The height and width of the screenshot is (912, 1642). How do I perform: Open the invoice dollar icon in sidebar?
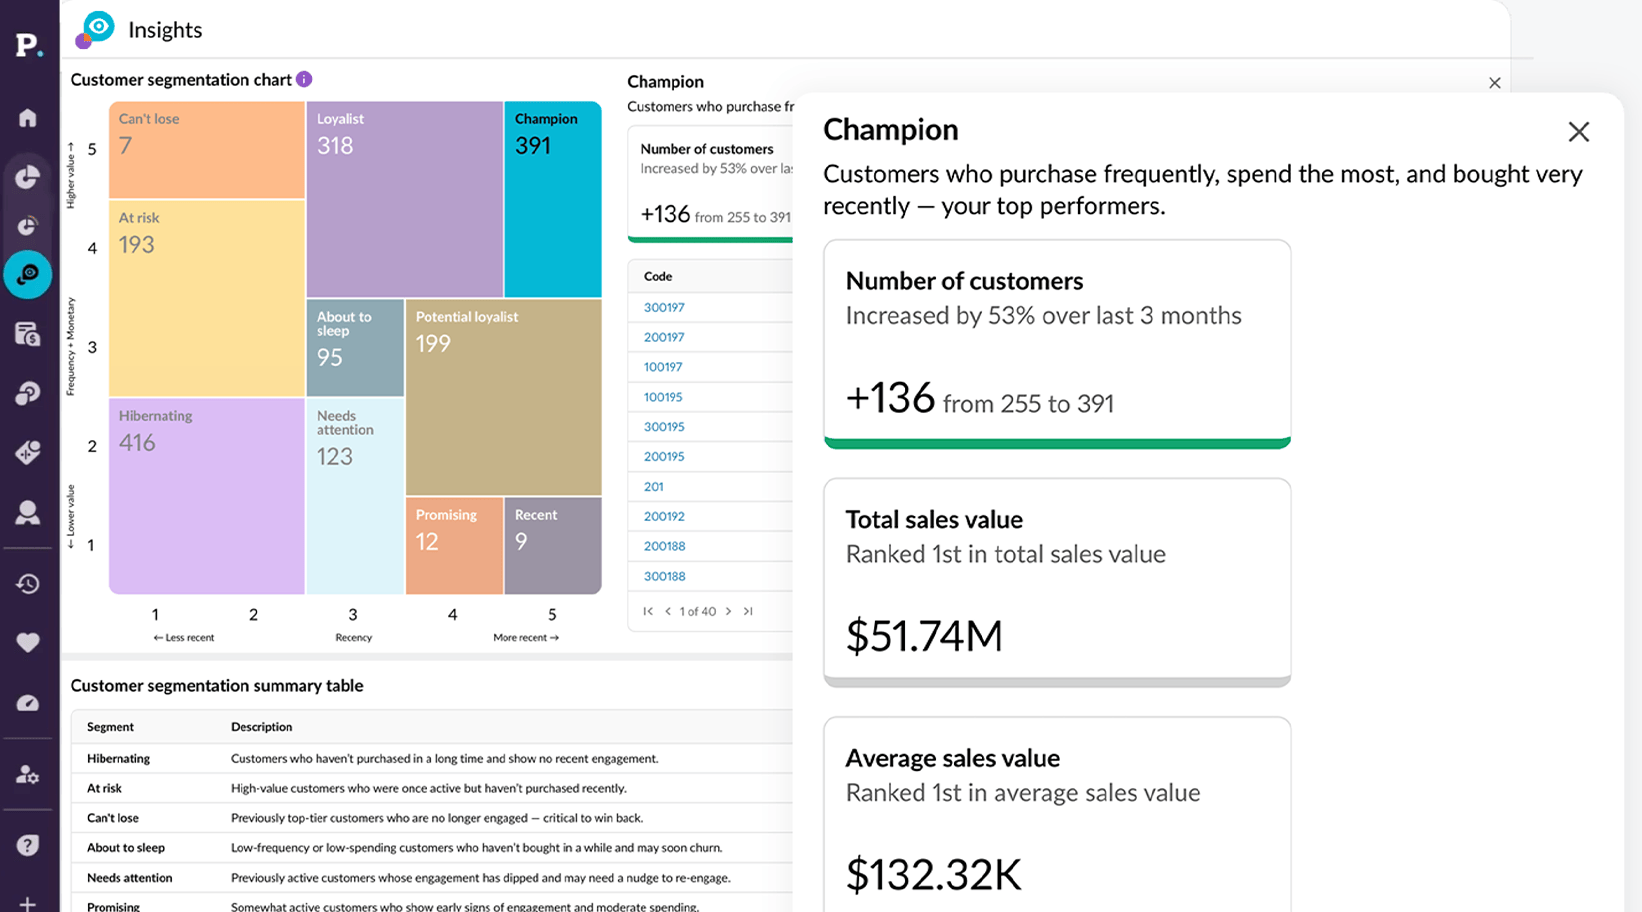click(28, 334)
